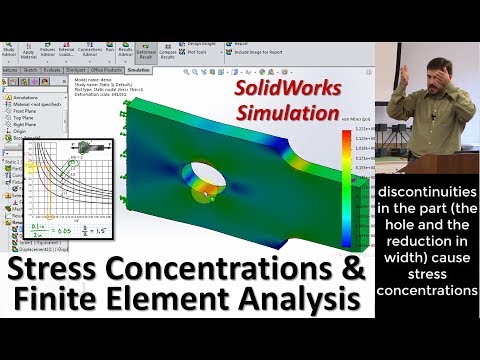Expand the Results Advisor dropdown arrow
The image size is (480, 360).
coord(126,62)
